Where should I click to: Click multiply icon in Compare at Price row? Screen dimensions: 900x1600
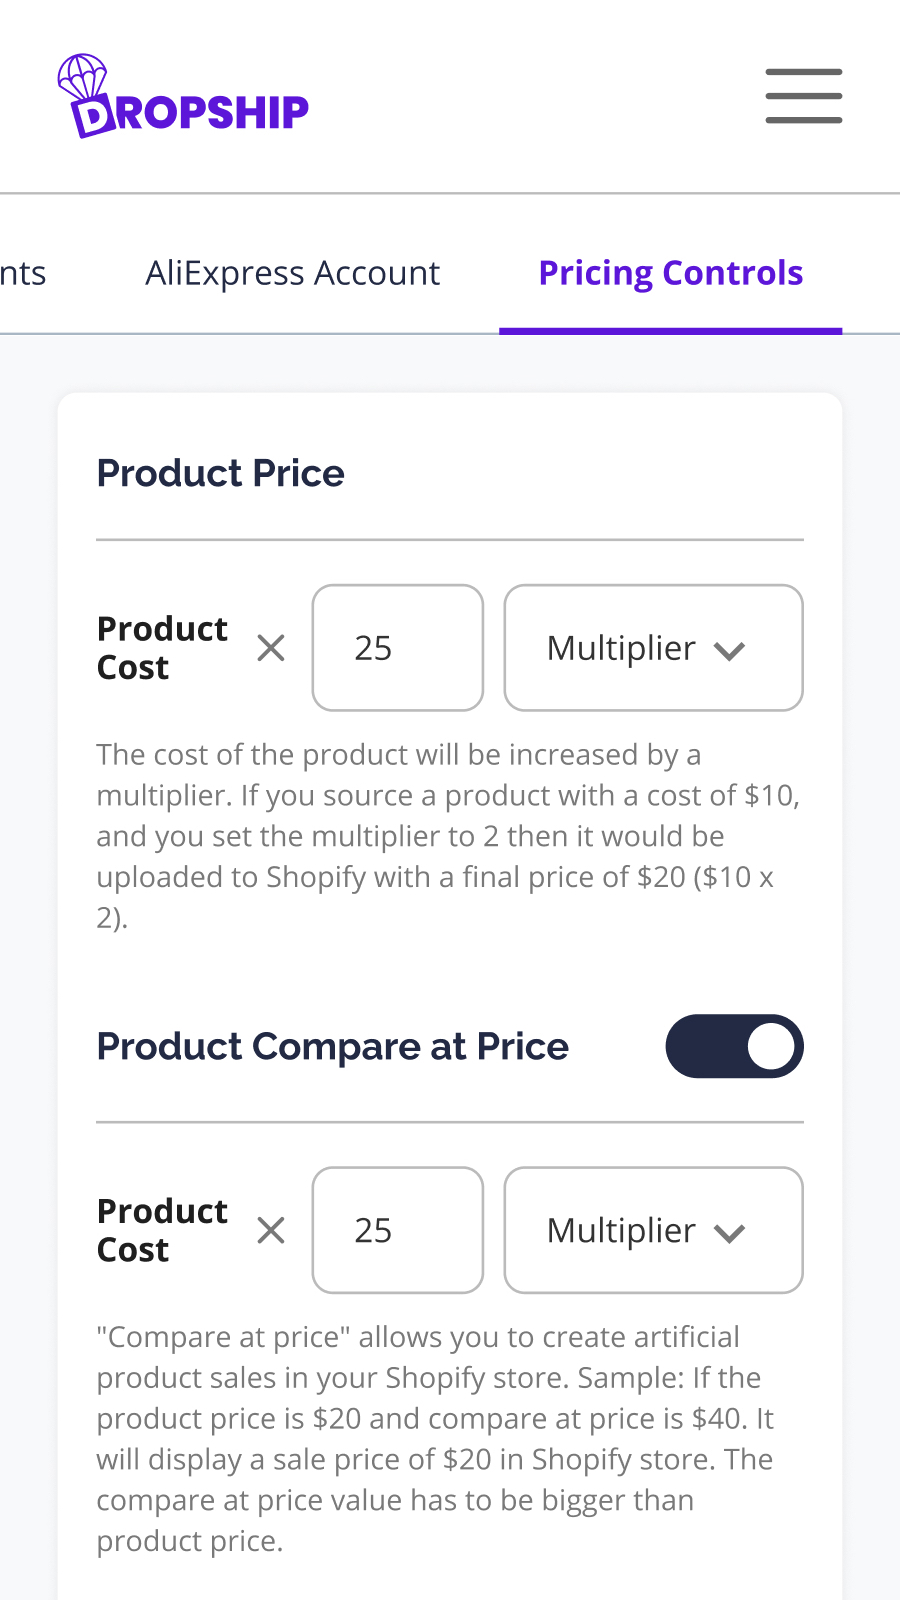tap(271, 1230)
